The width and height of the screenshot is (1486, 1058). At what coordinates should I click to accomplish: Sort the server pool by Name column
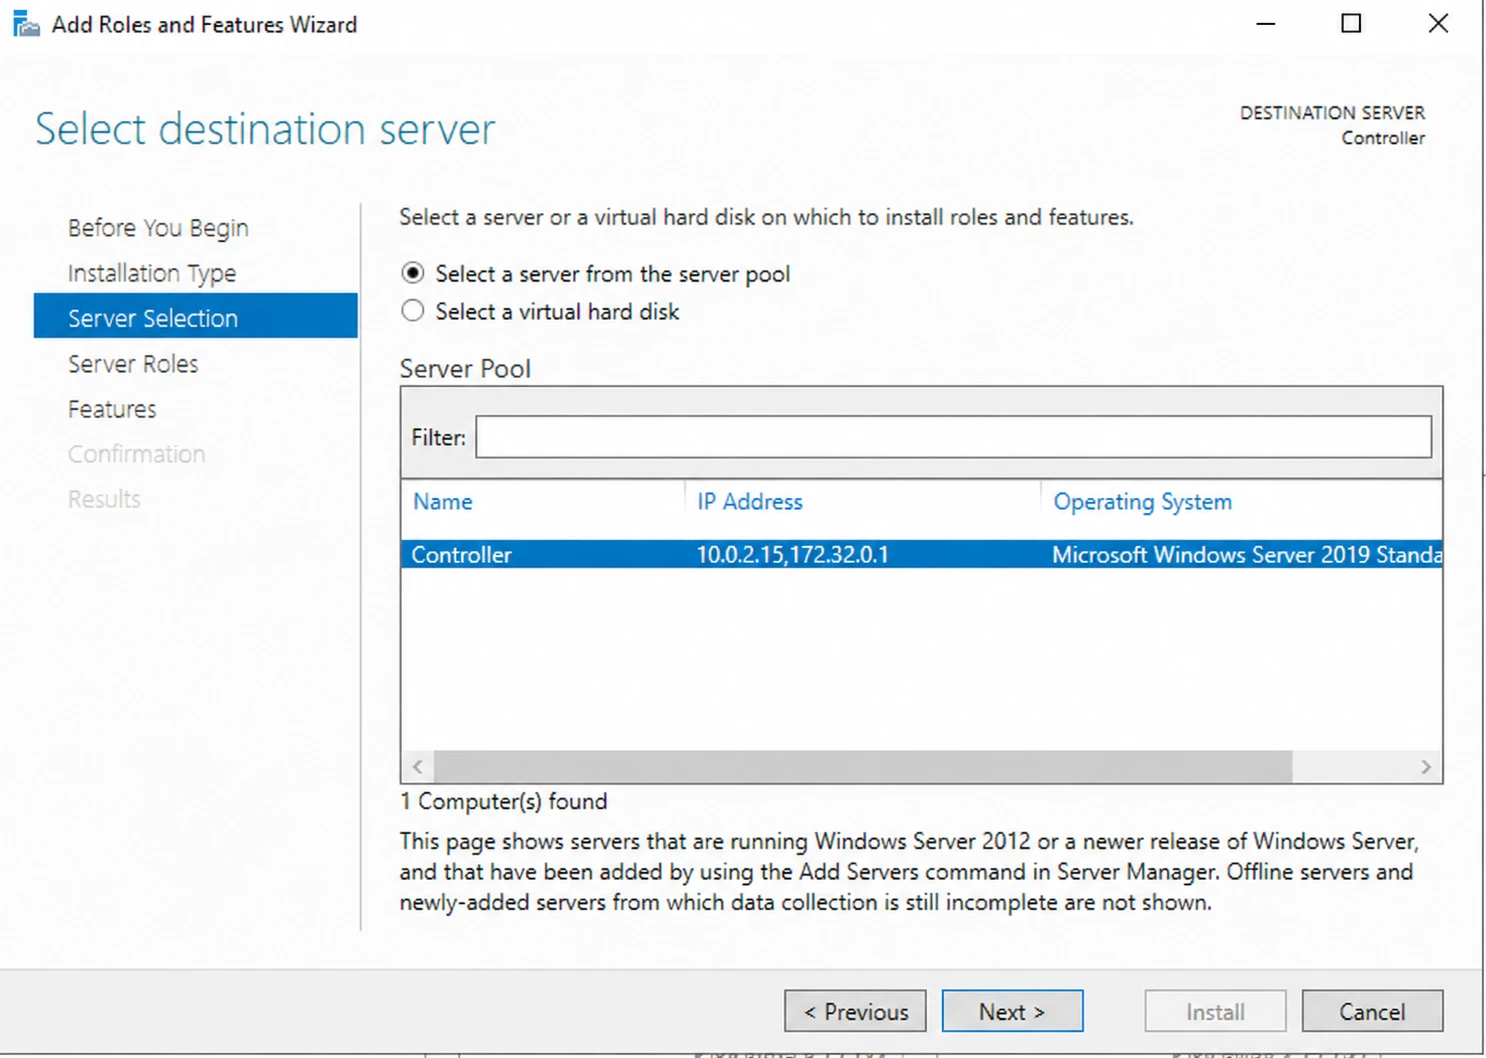coord(442,502)
